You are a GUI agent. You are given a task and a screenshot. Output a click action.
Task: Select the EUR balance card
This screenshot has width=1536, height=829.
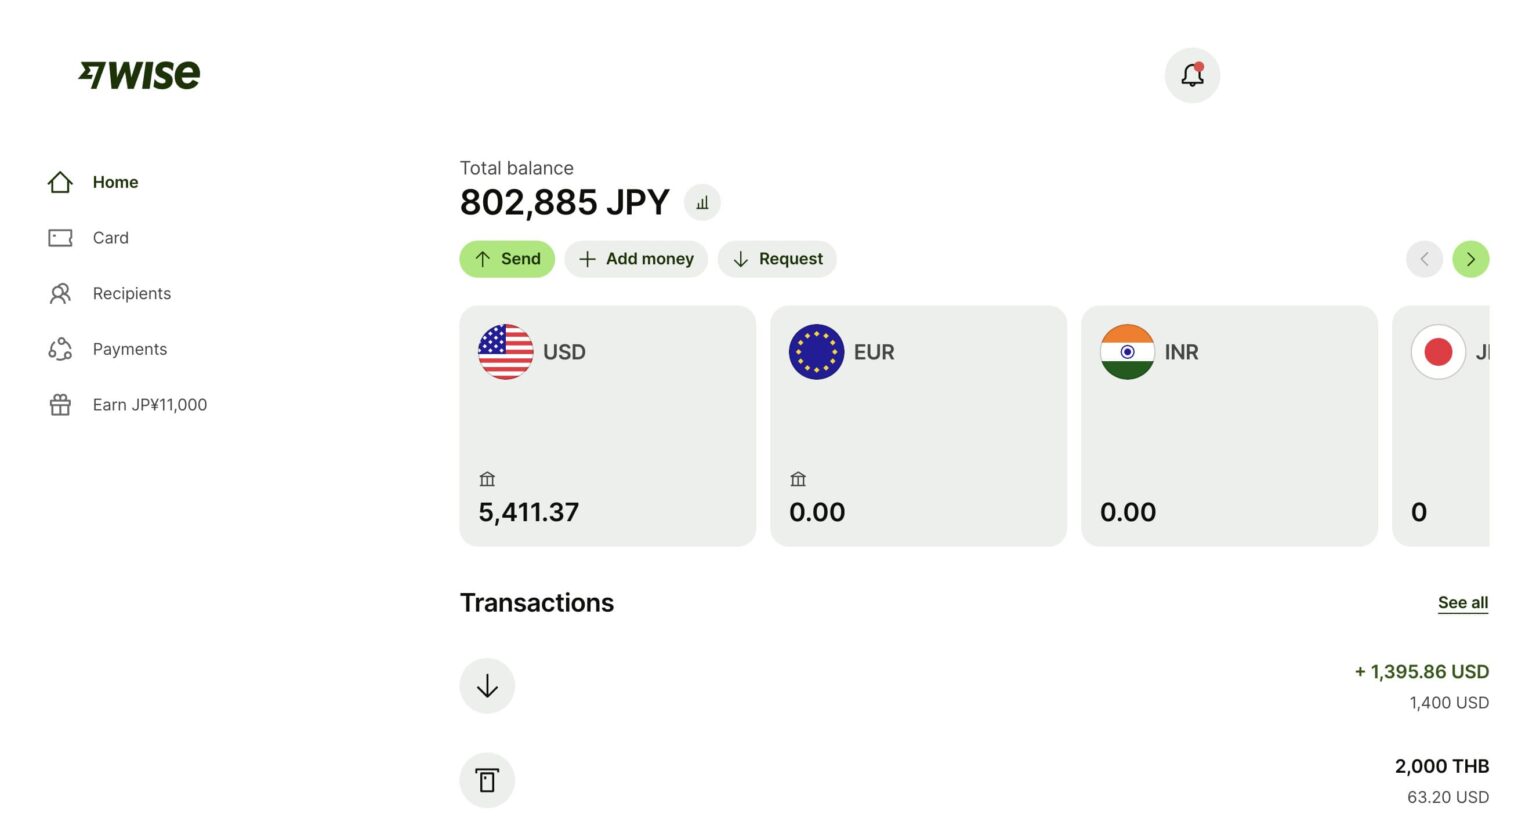point(918,426)
